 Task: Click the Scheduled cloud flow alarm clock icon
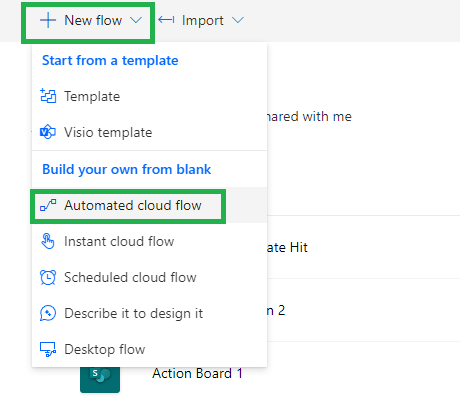48,277
